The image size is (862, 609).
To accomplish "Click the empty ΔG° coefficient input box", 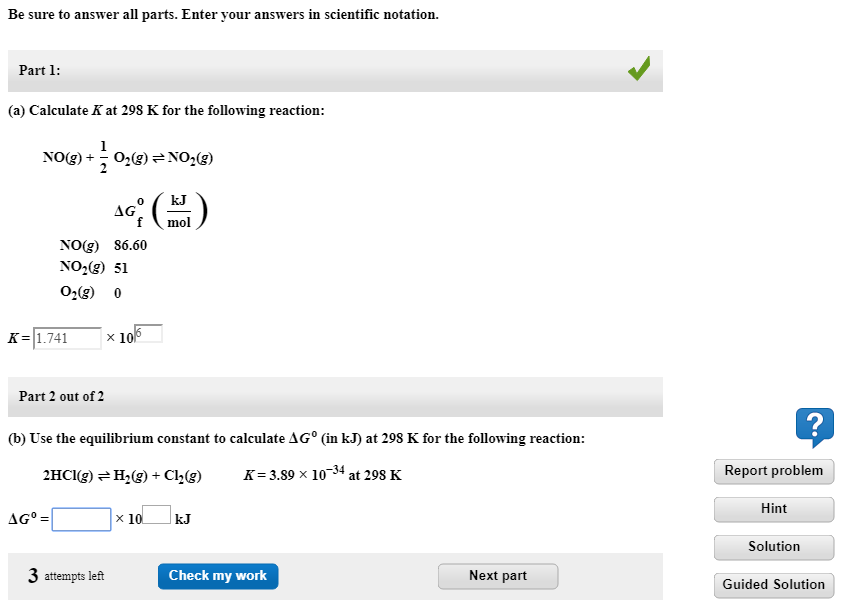I will (x=83, y=518).
